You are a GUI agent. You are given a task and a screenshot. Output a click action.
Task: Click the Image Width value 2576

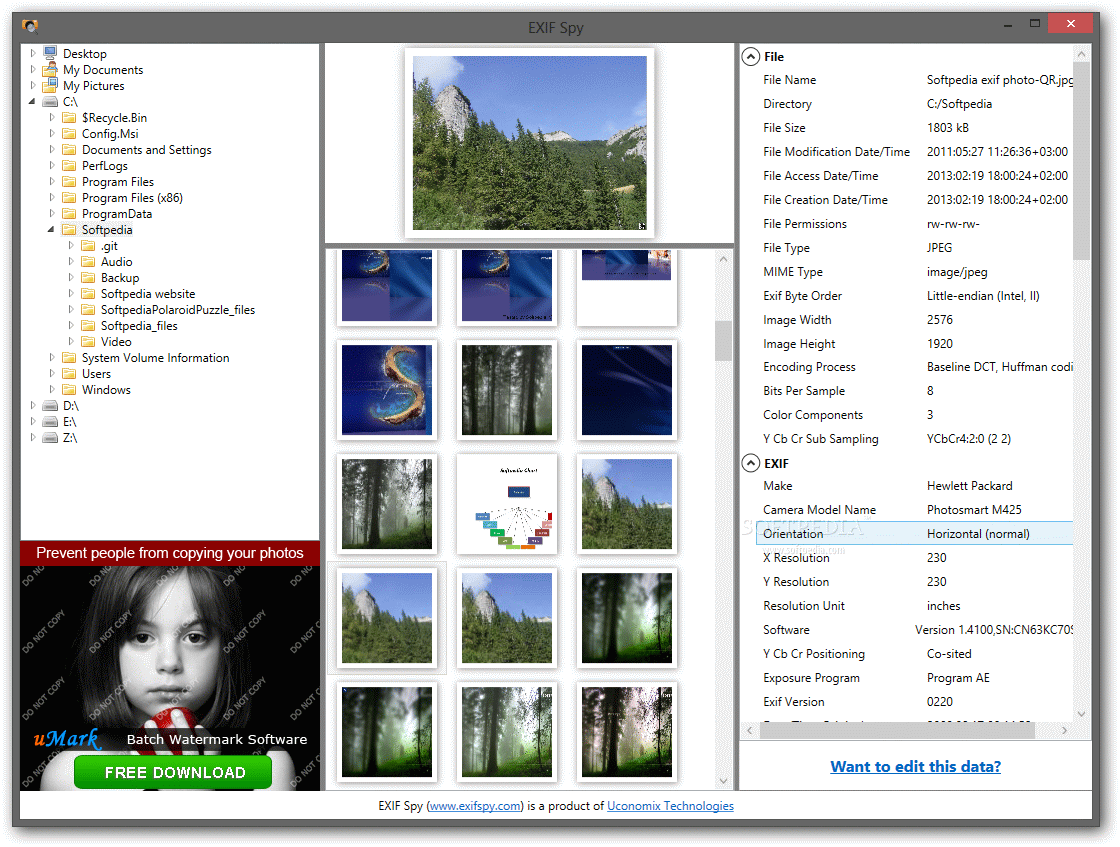(940, 320)
